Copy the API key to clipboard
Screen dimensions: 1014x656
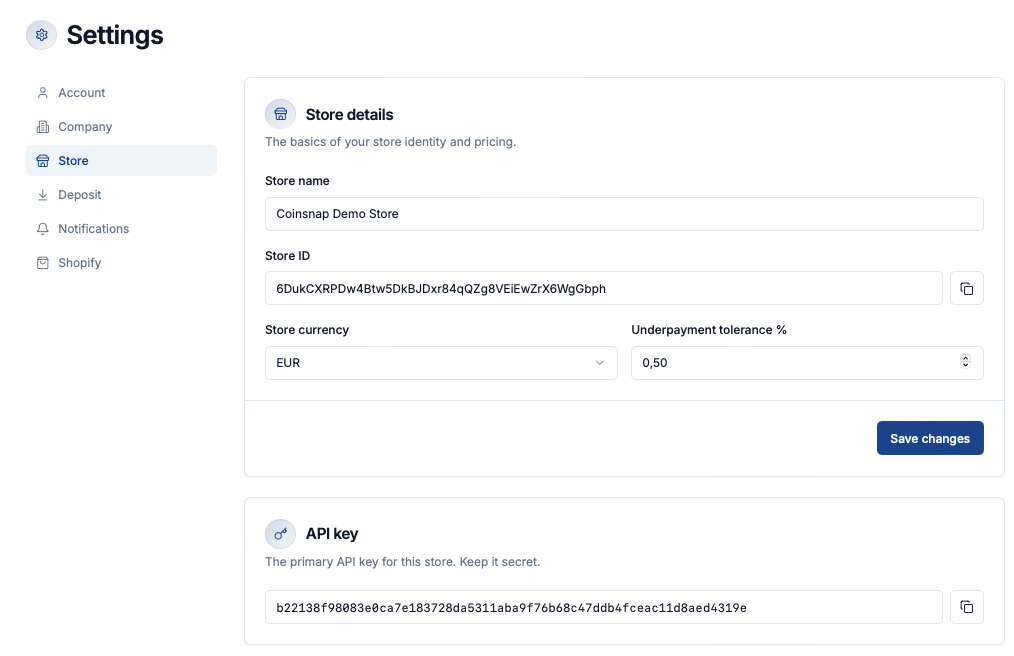point(967,607)
